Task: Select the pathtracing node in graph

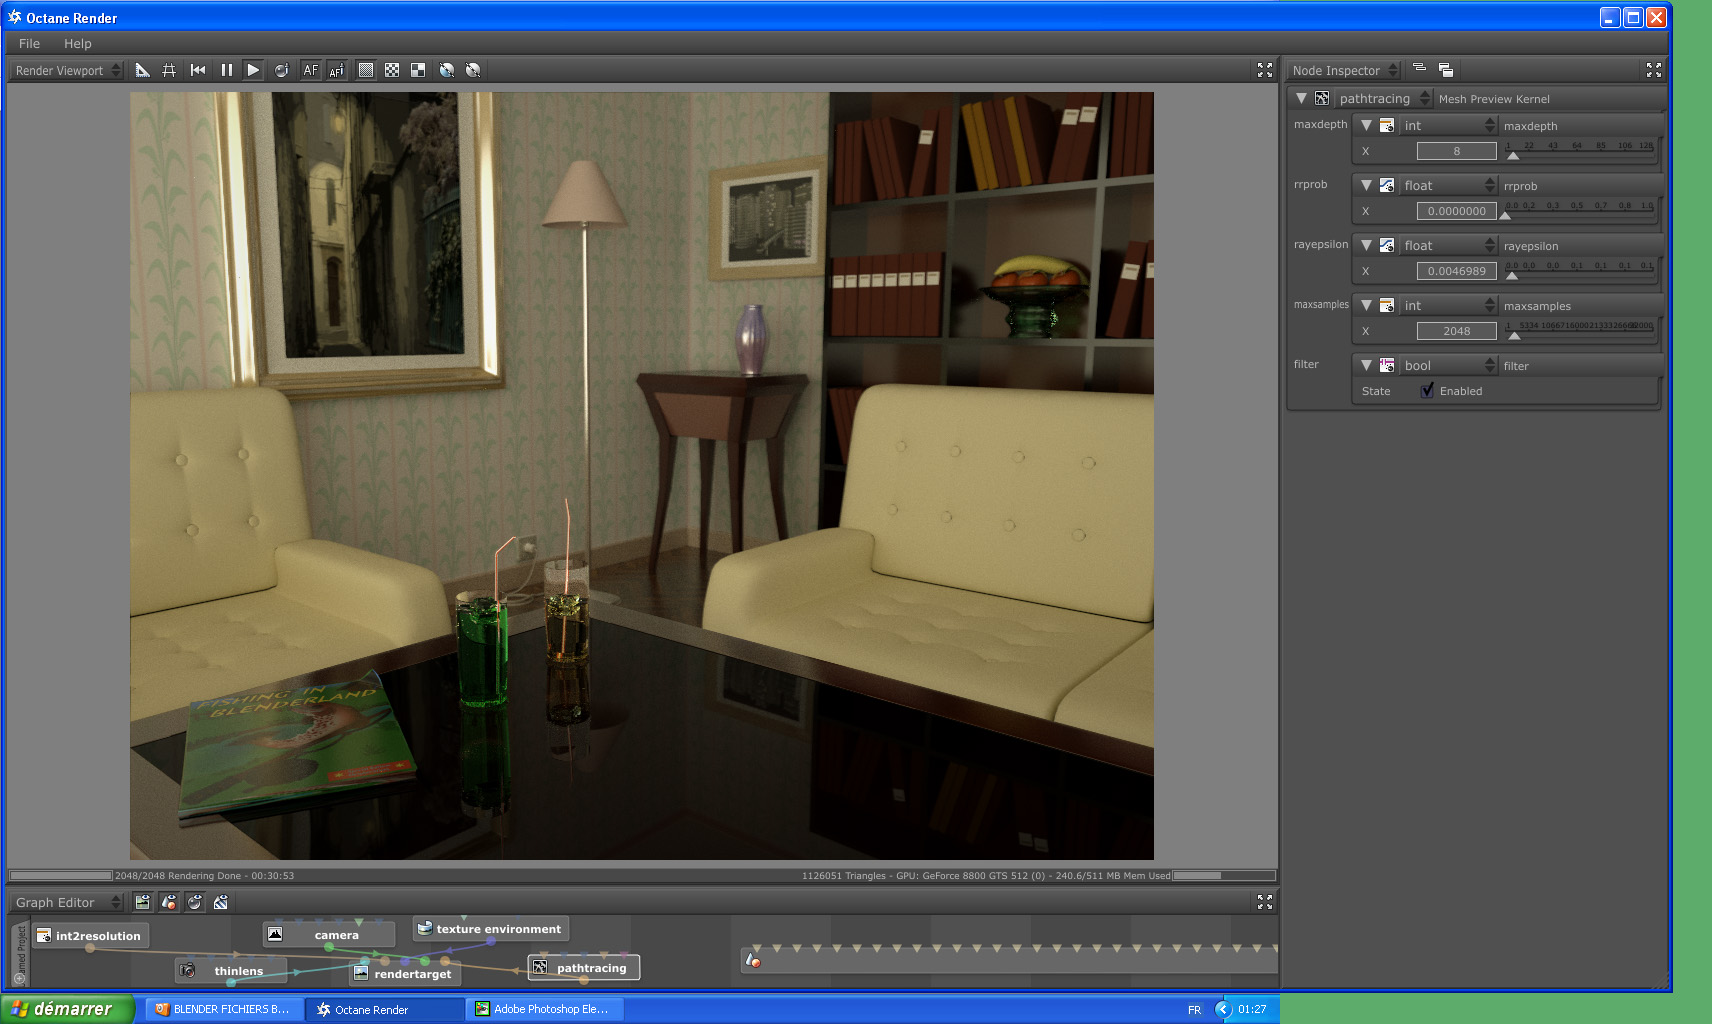Action: pyautogui.click(x=584, y=968)
